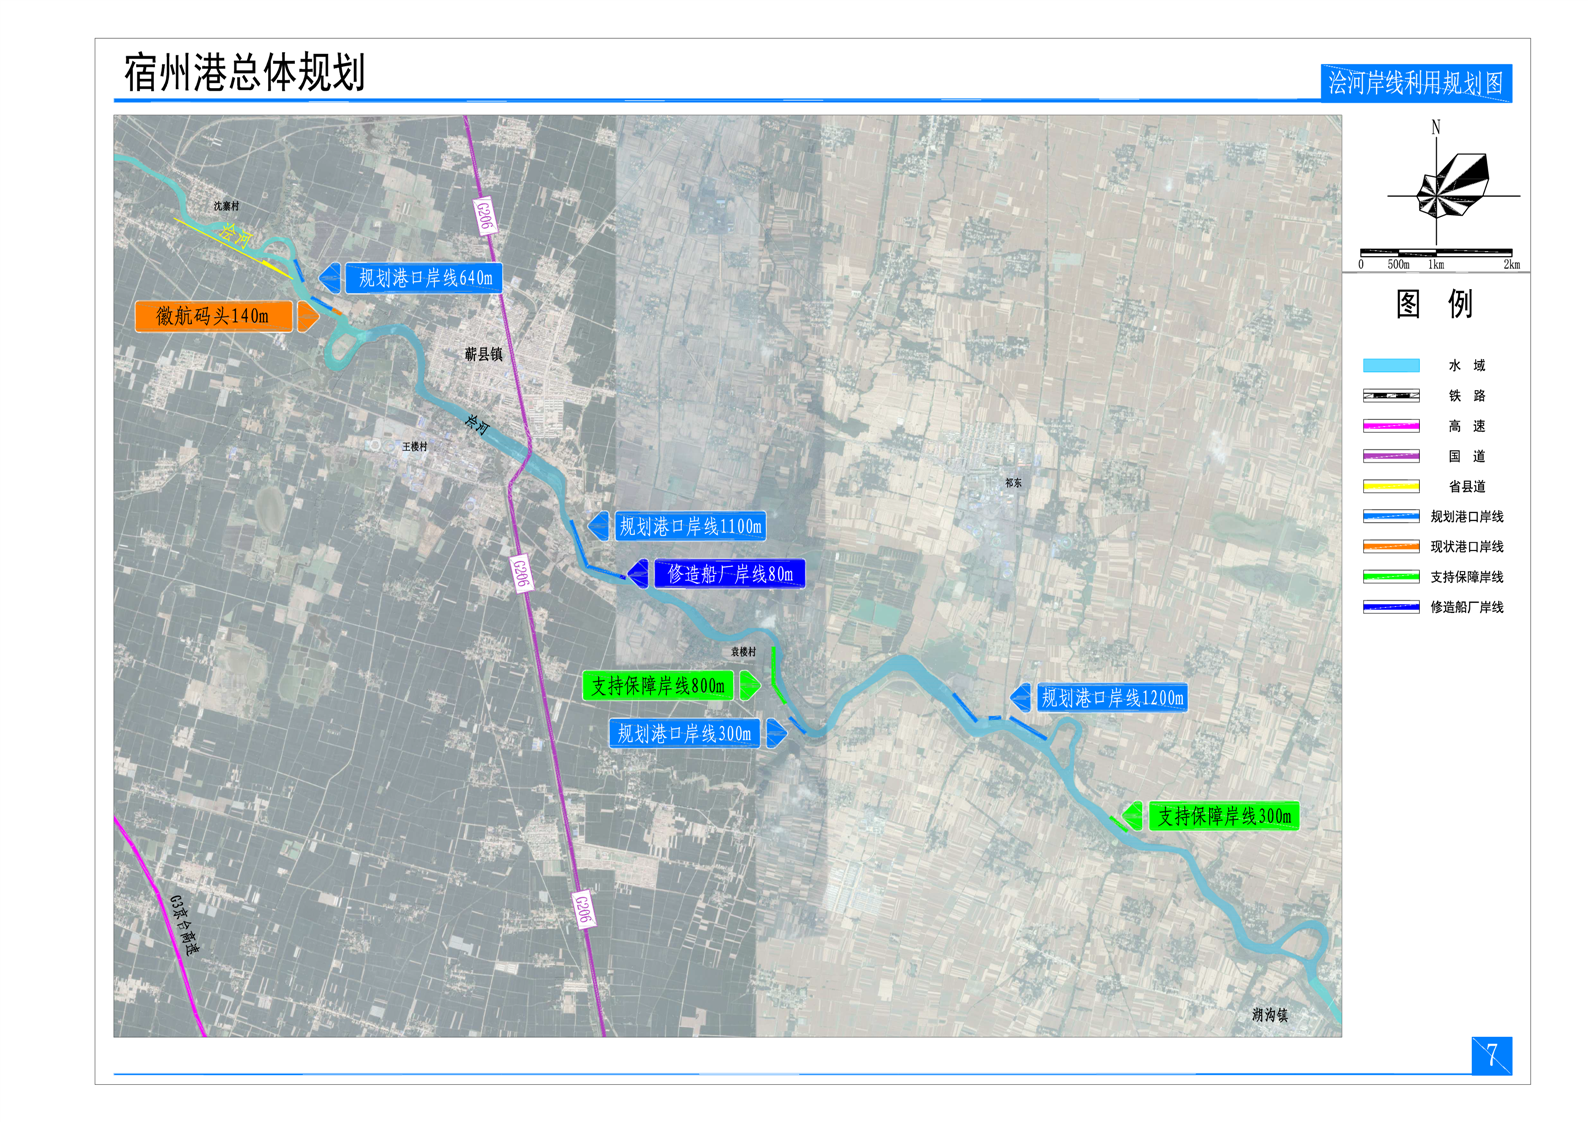This screenshot has width=1588, height=1122.
Task: Click the 规划港口岸线300m label
Action: tap(684, 734)
